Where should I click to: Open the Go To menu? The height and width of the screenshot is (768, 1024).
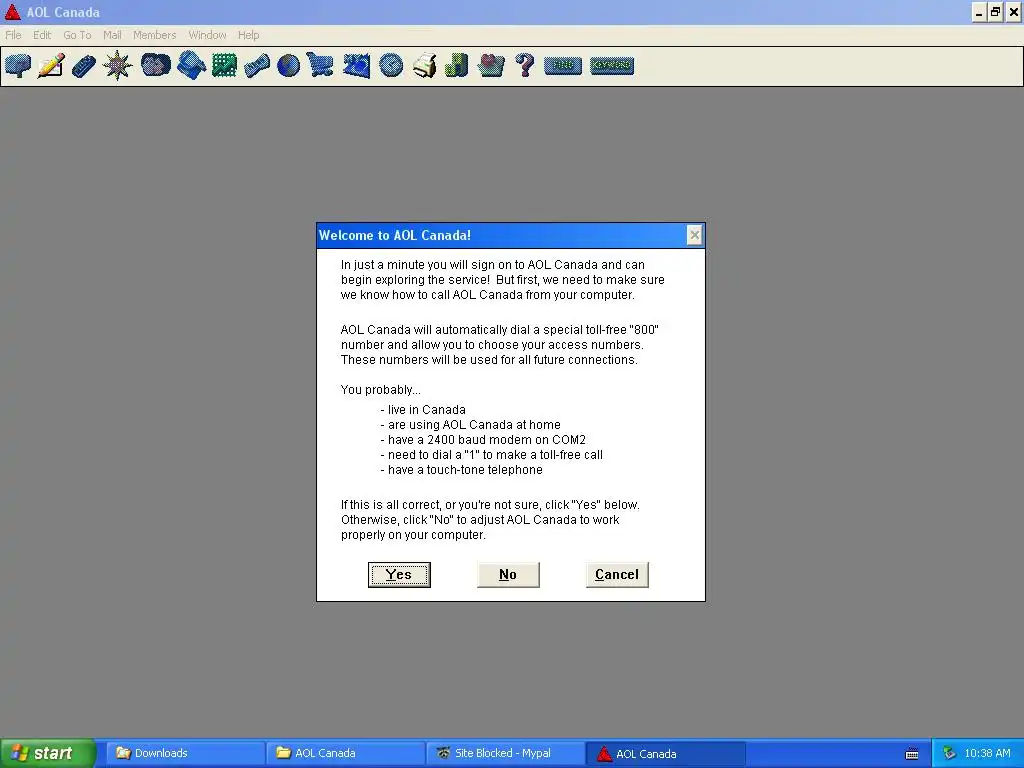(x=77, y=35)
